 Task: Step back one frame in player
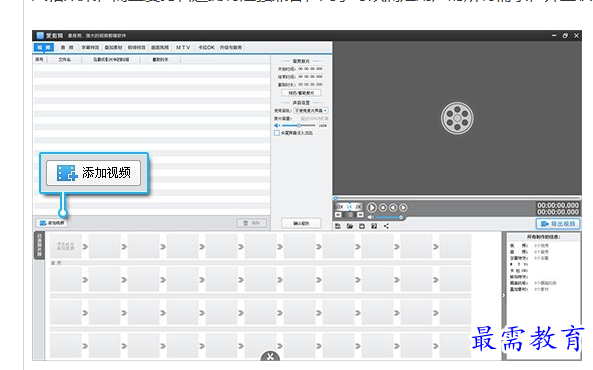tap(393, 207)
